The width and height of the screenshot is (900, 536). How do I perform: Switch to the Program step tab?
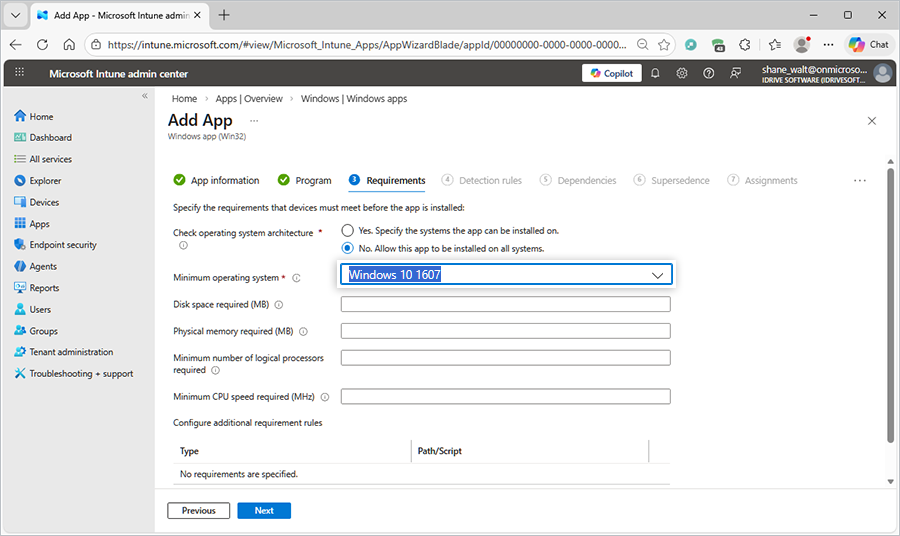pos(305,181)
